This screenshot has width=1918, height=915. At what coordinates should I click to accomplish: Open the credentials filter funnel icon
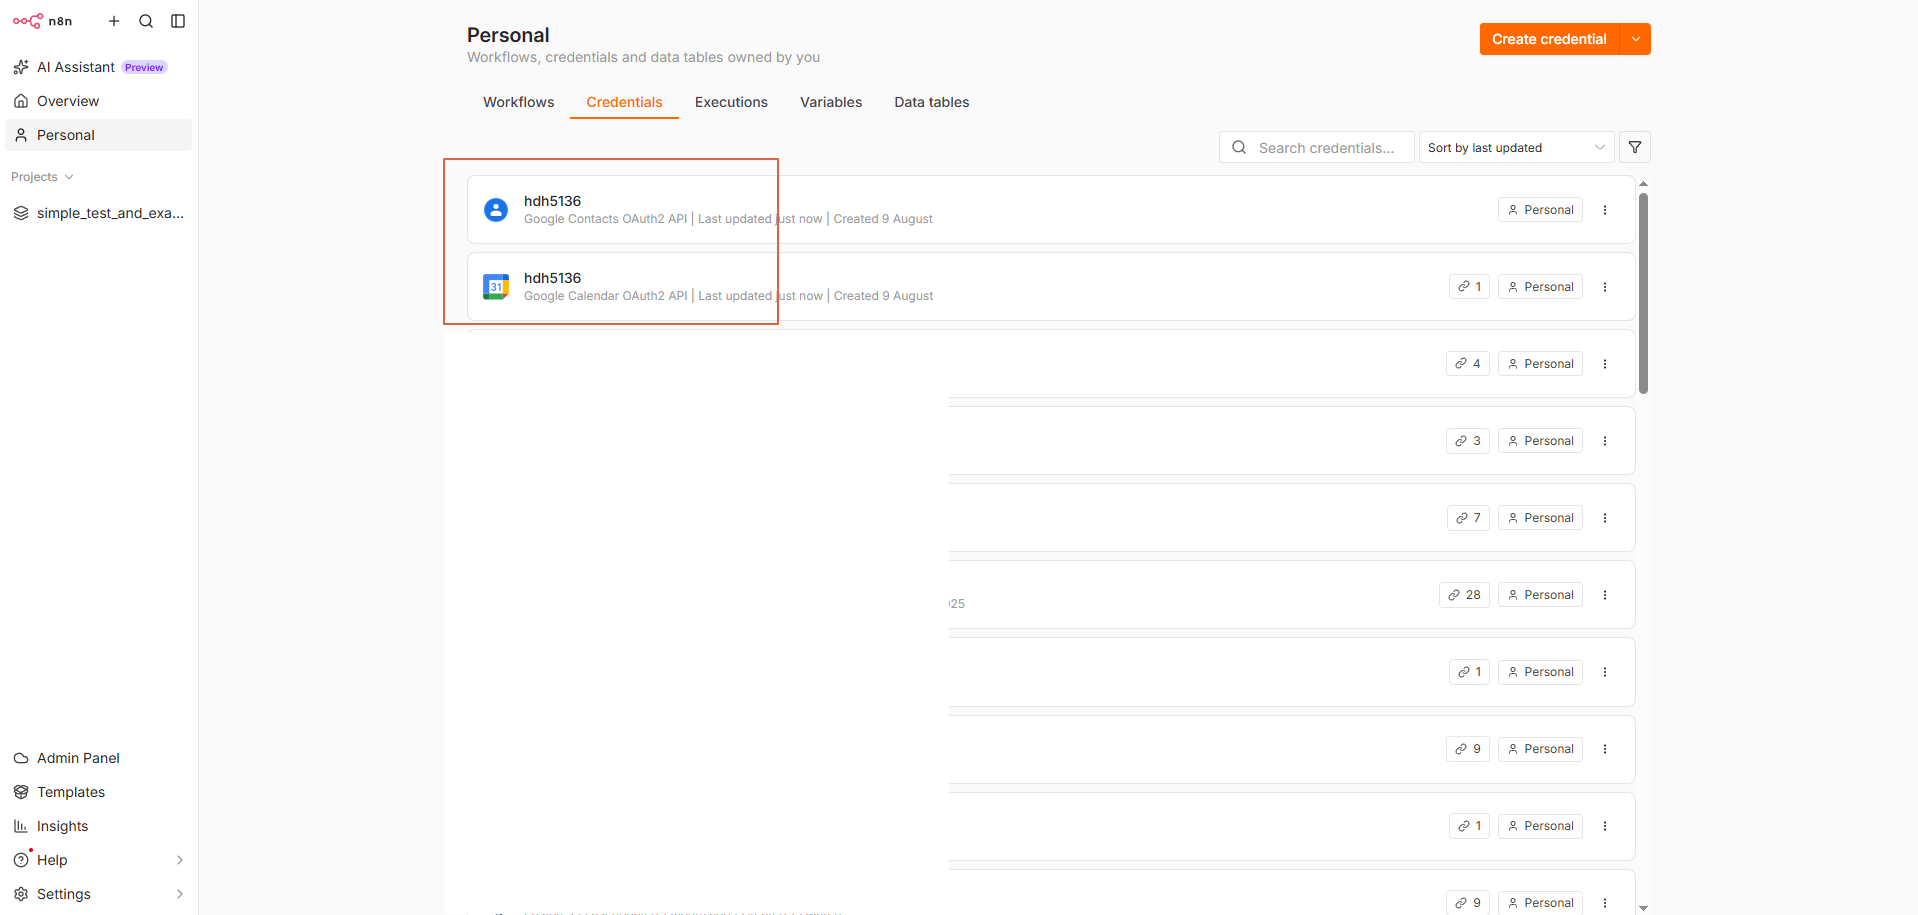tap(1635, 147)
